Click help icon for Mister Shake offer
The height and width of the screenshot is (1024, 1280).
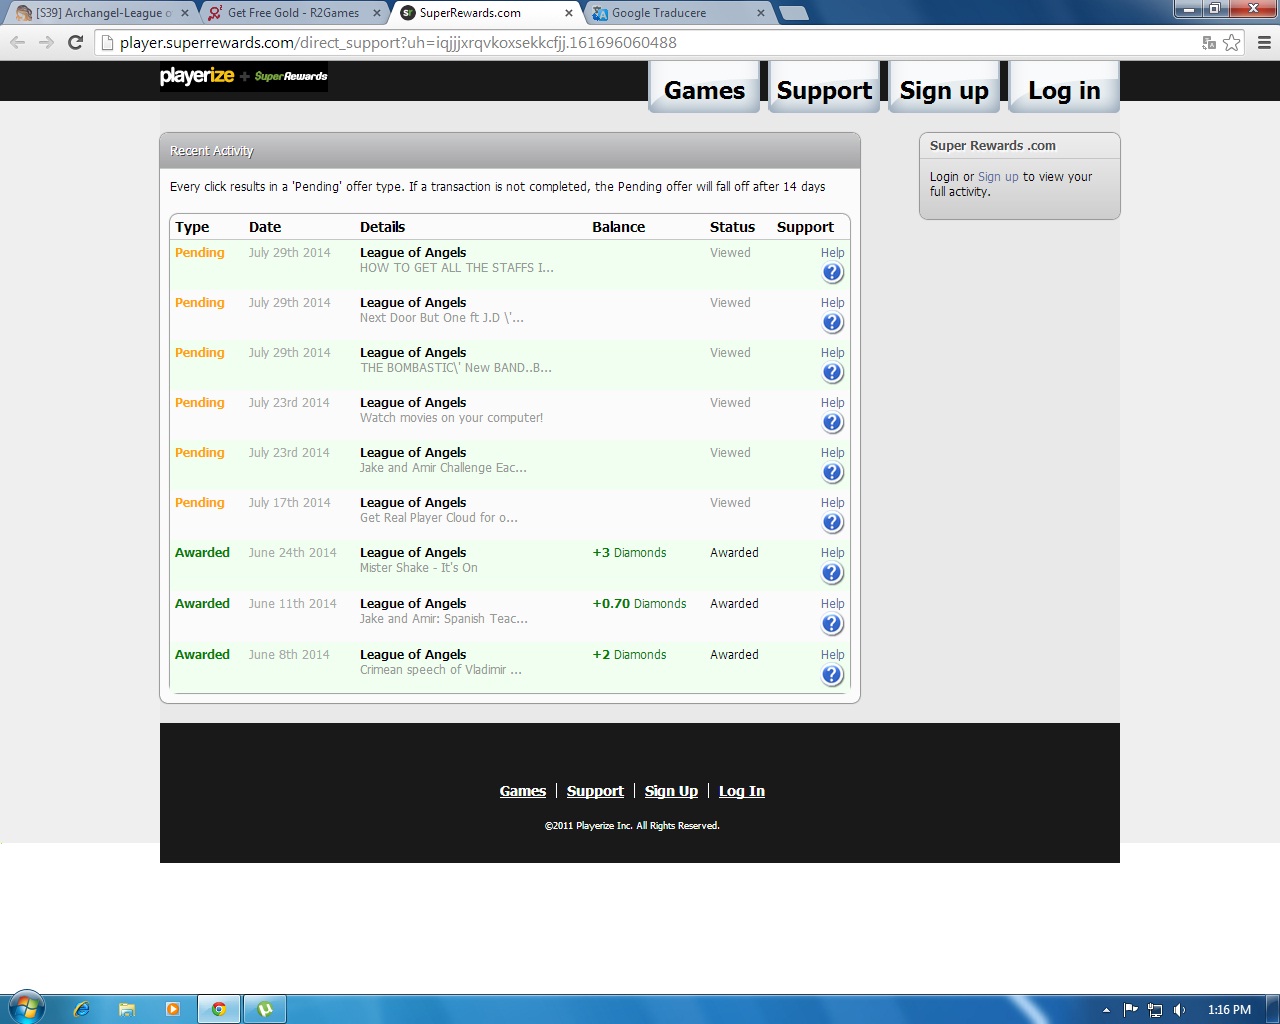click(832, 573)
